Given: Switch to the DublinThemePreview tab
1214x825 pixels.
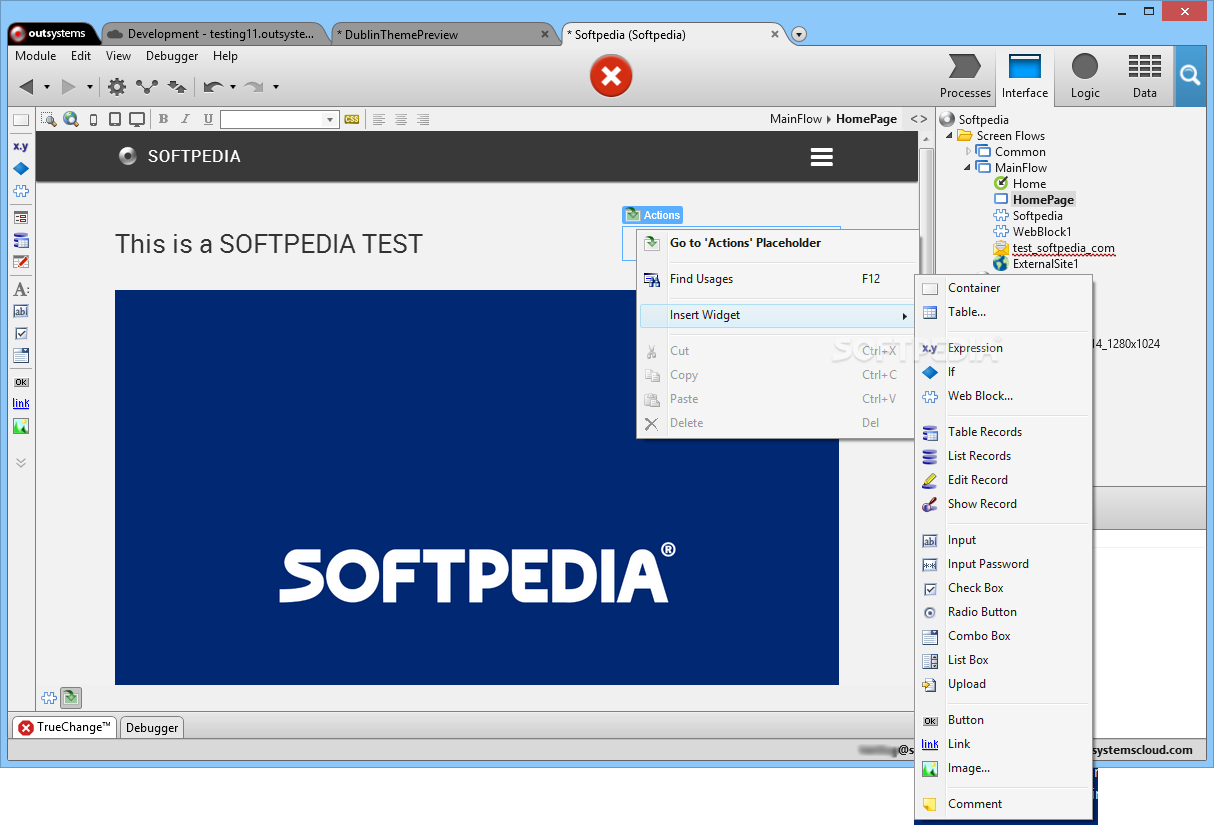Looking at the screenshot, I should (x=443, y=34).
